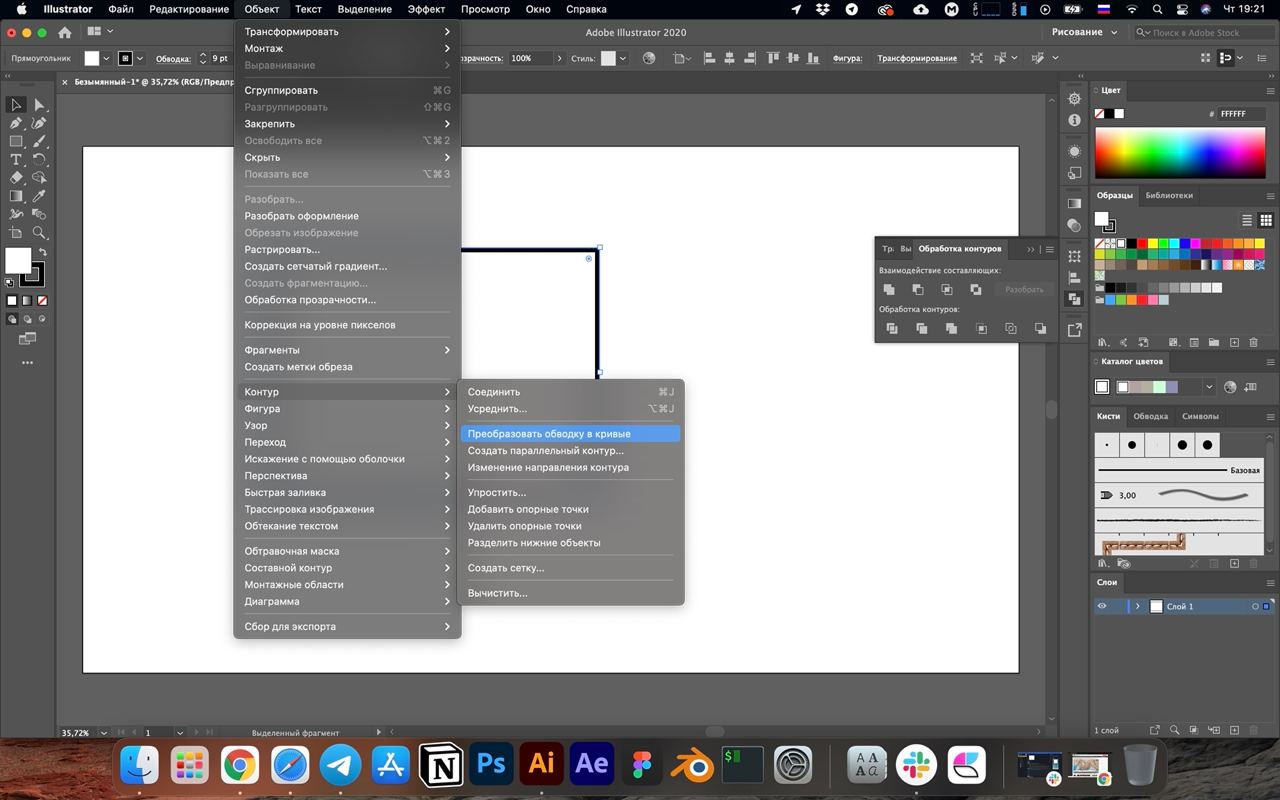Click the Change Screen Mode icon in the toolbox
1280x800 pixels.
[x=27, y=339]
